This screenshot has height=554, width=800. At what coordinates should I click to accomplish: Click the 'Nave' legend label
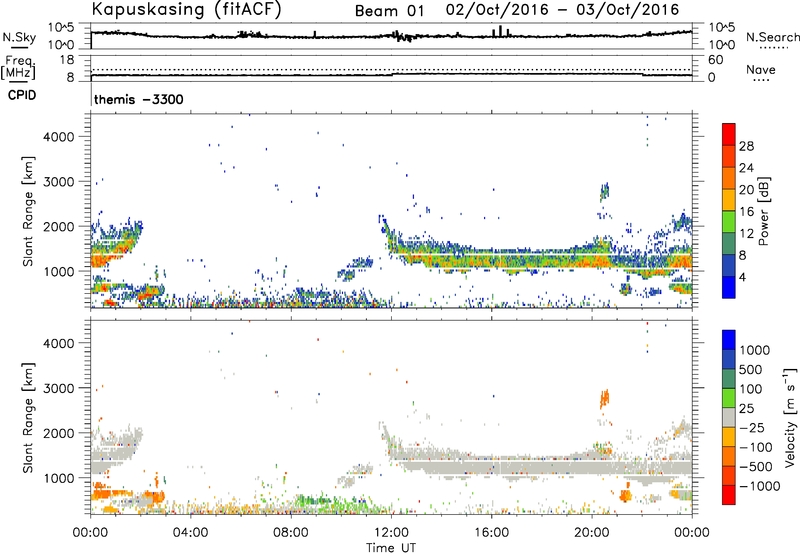pyautogui.click(x=761, y=69)
